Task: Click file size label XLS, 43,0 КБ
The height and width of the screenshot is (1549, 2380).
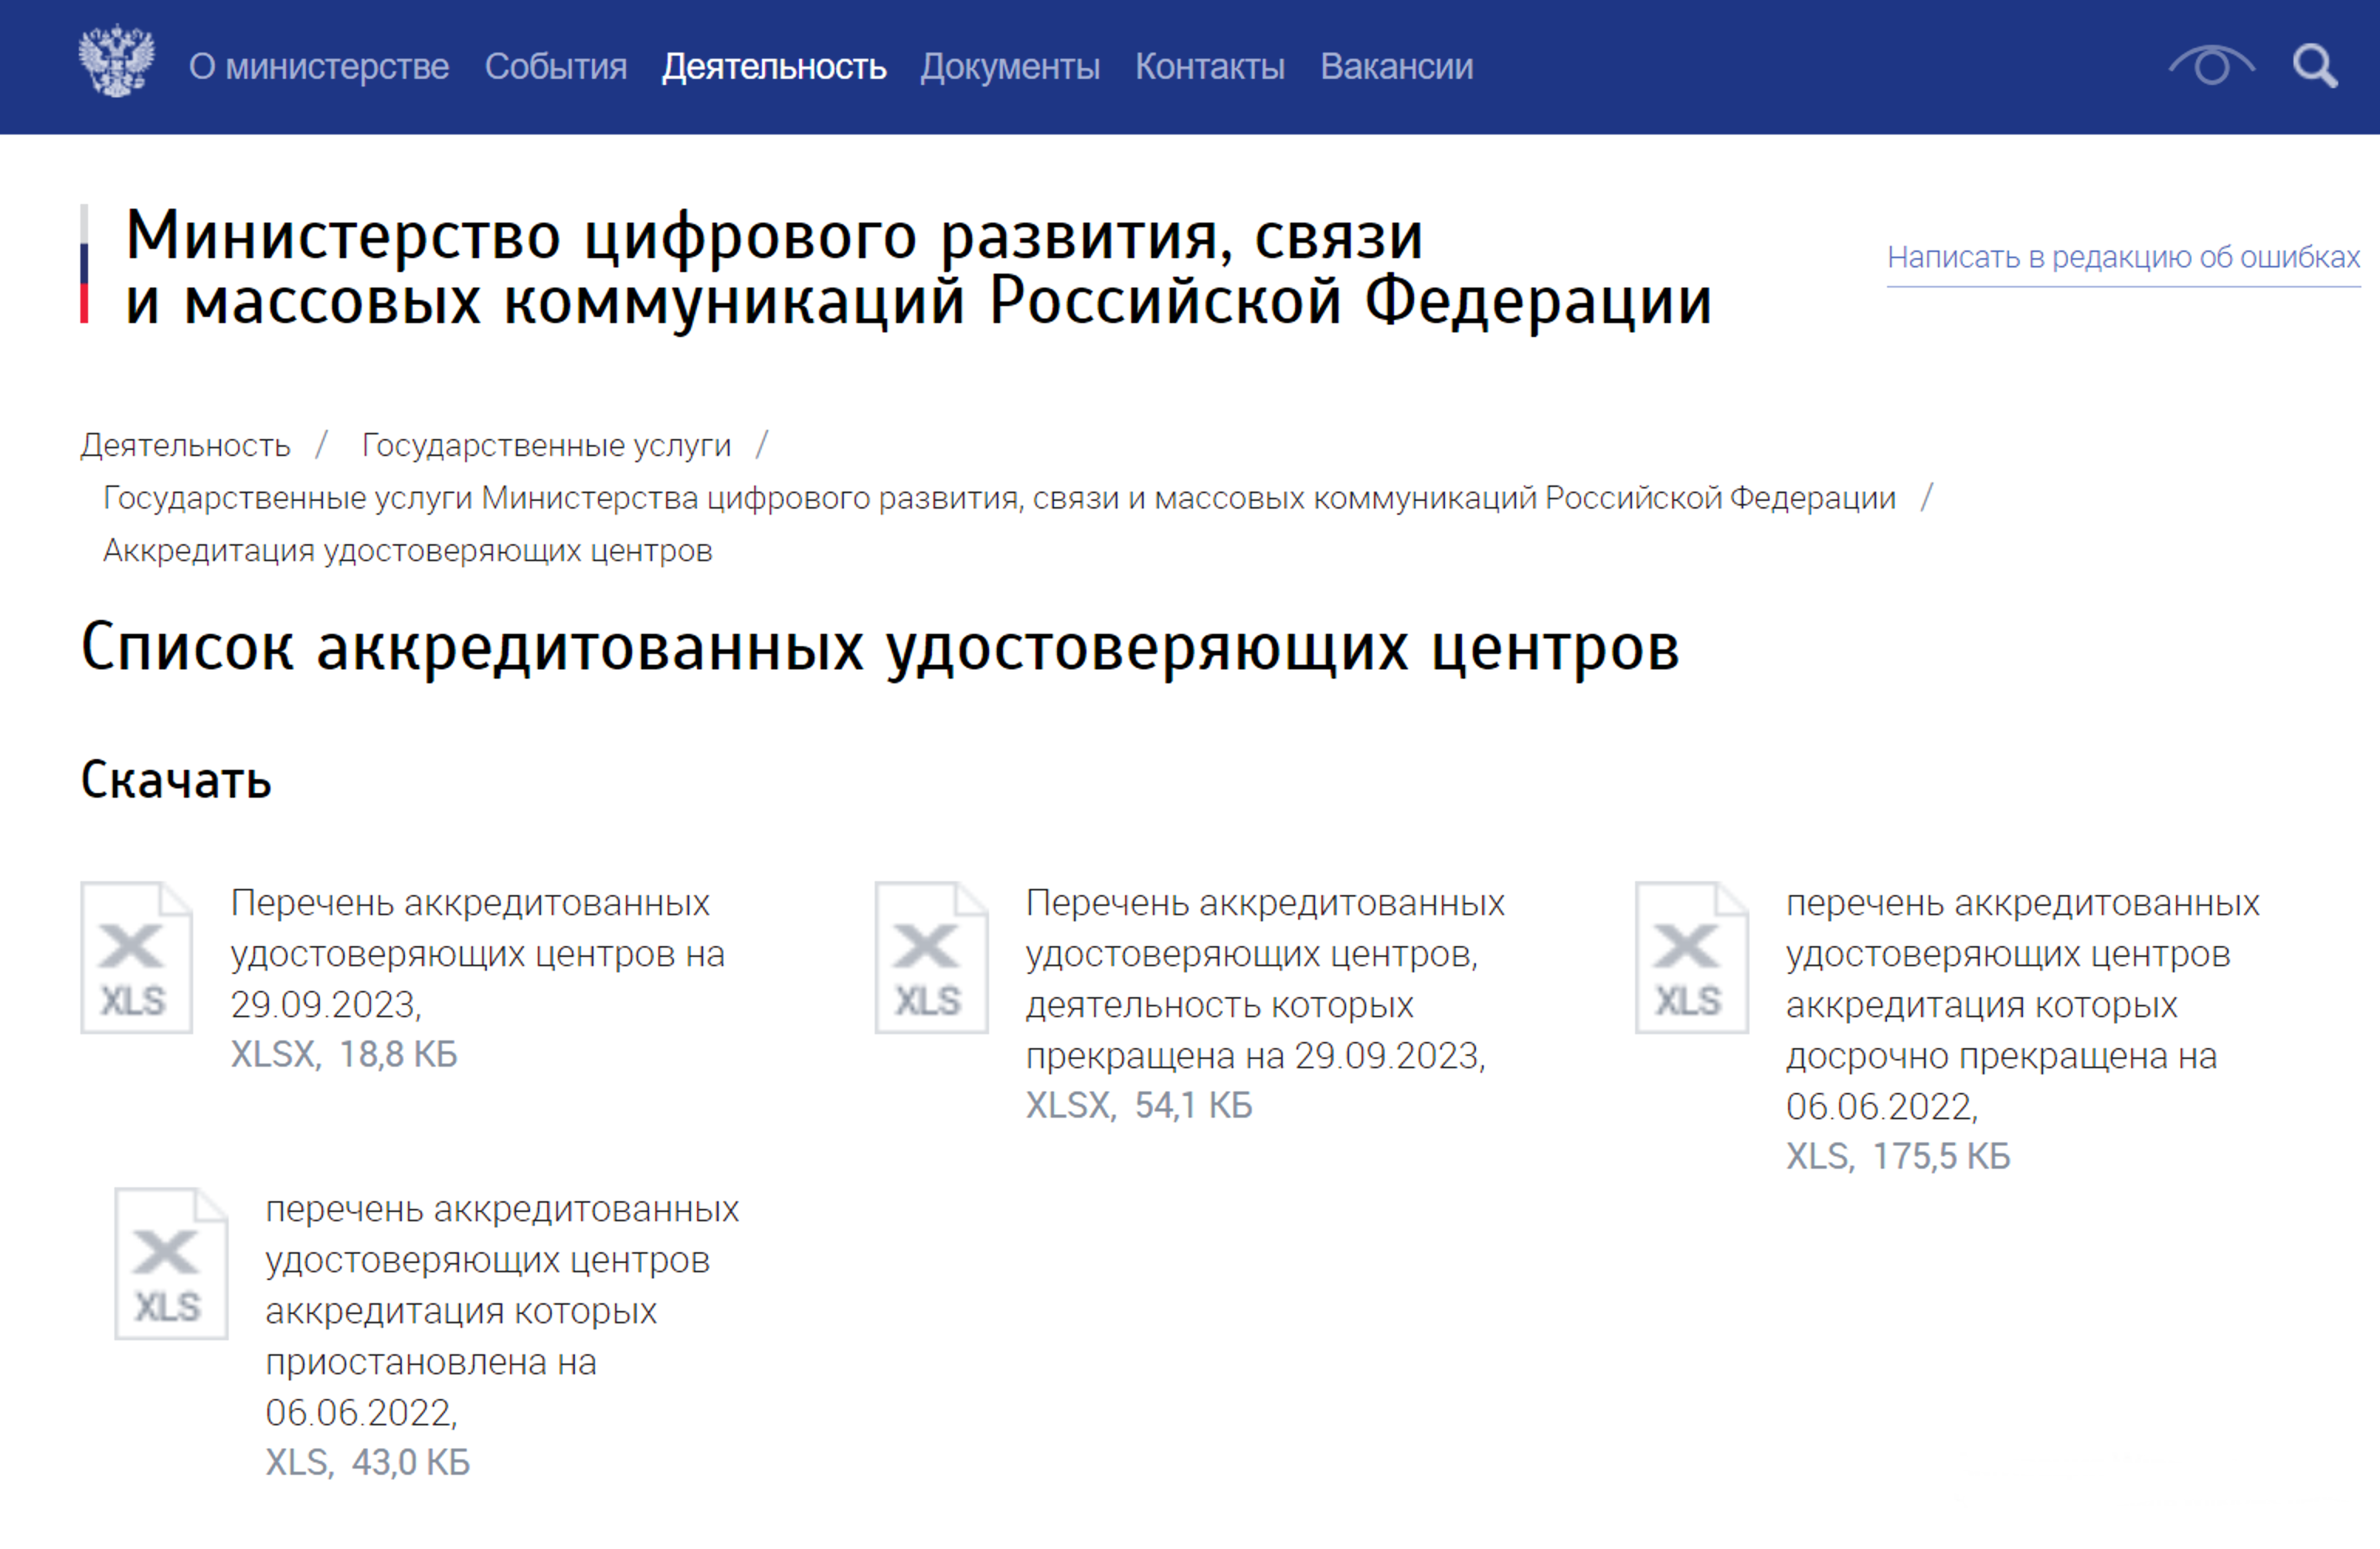Action: (x=367, y=1463)
